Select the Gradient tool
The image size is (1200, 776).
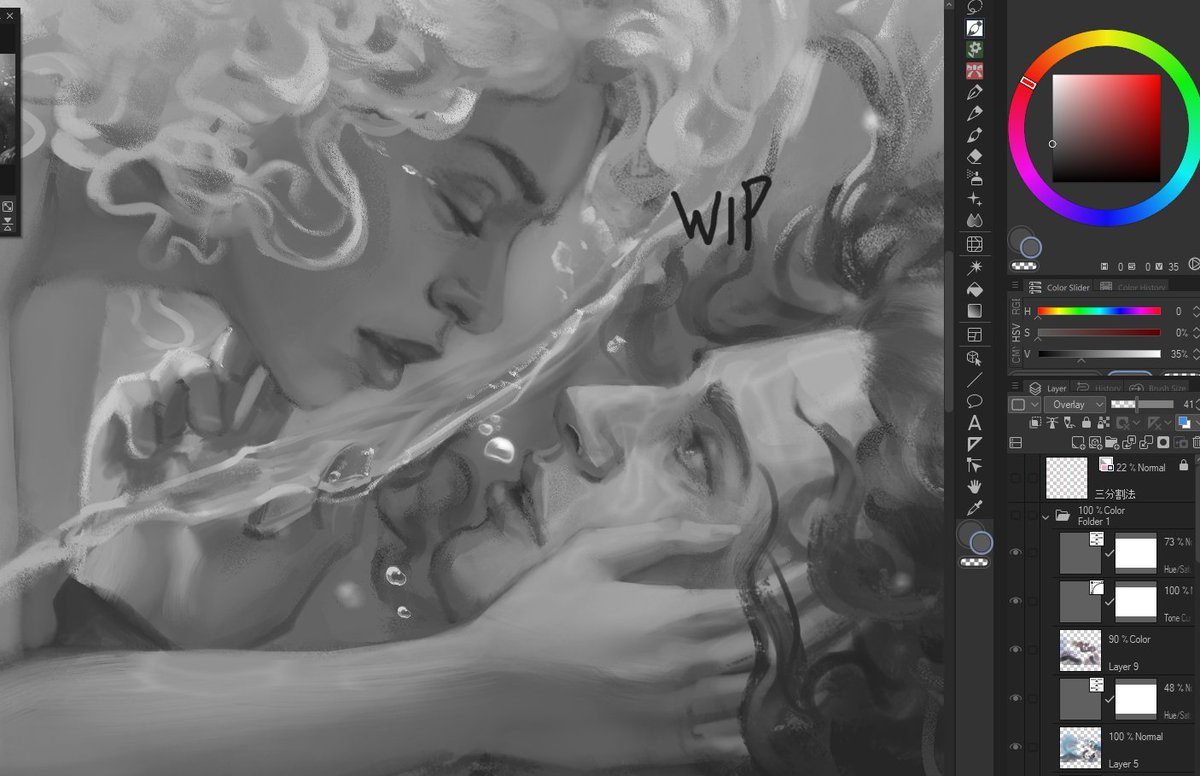click(x=975, y=311)
